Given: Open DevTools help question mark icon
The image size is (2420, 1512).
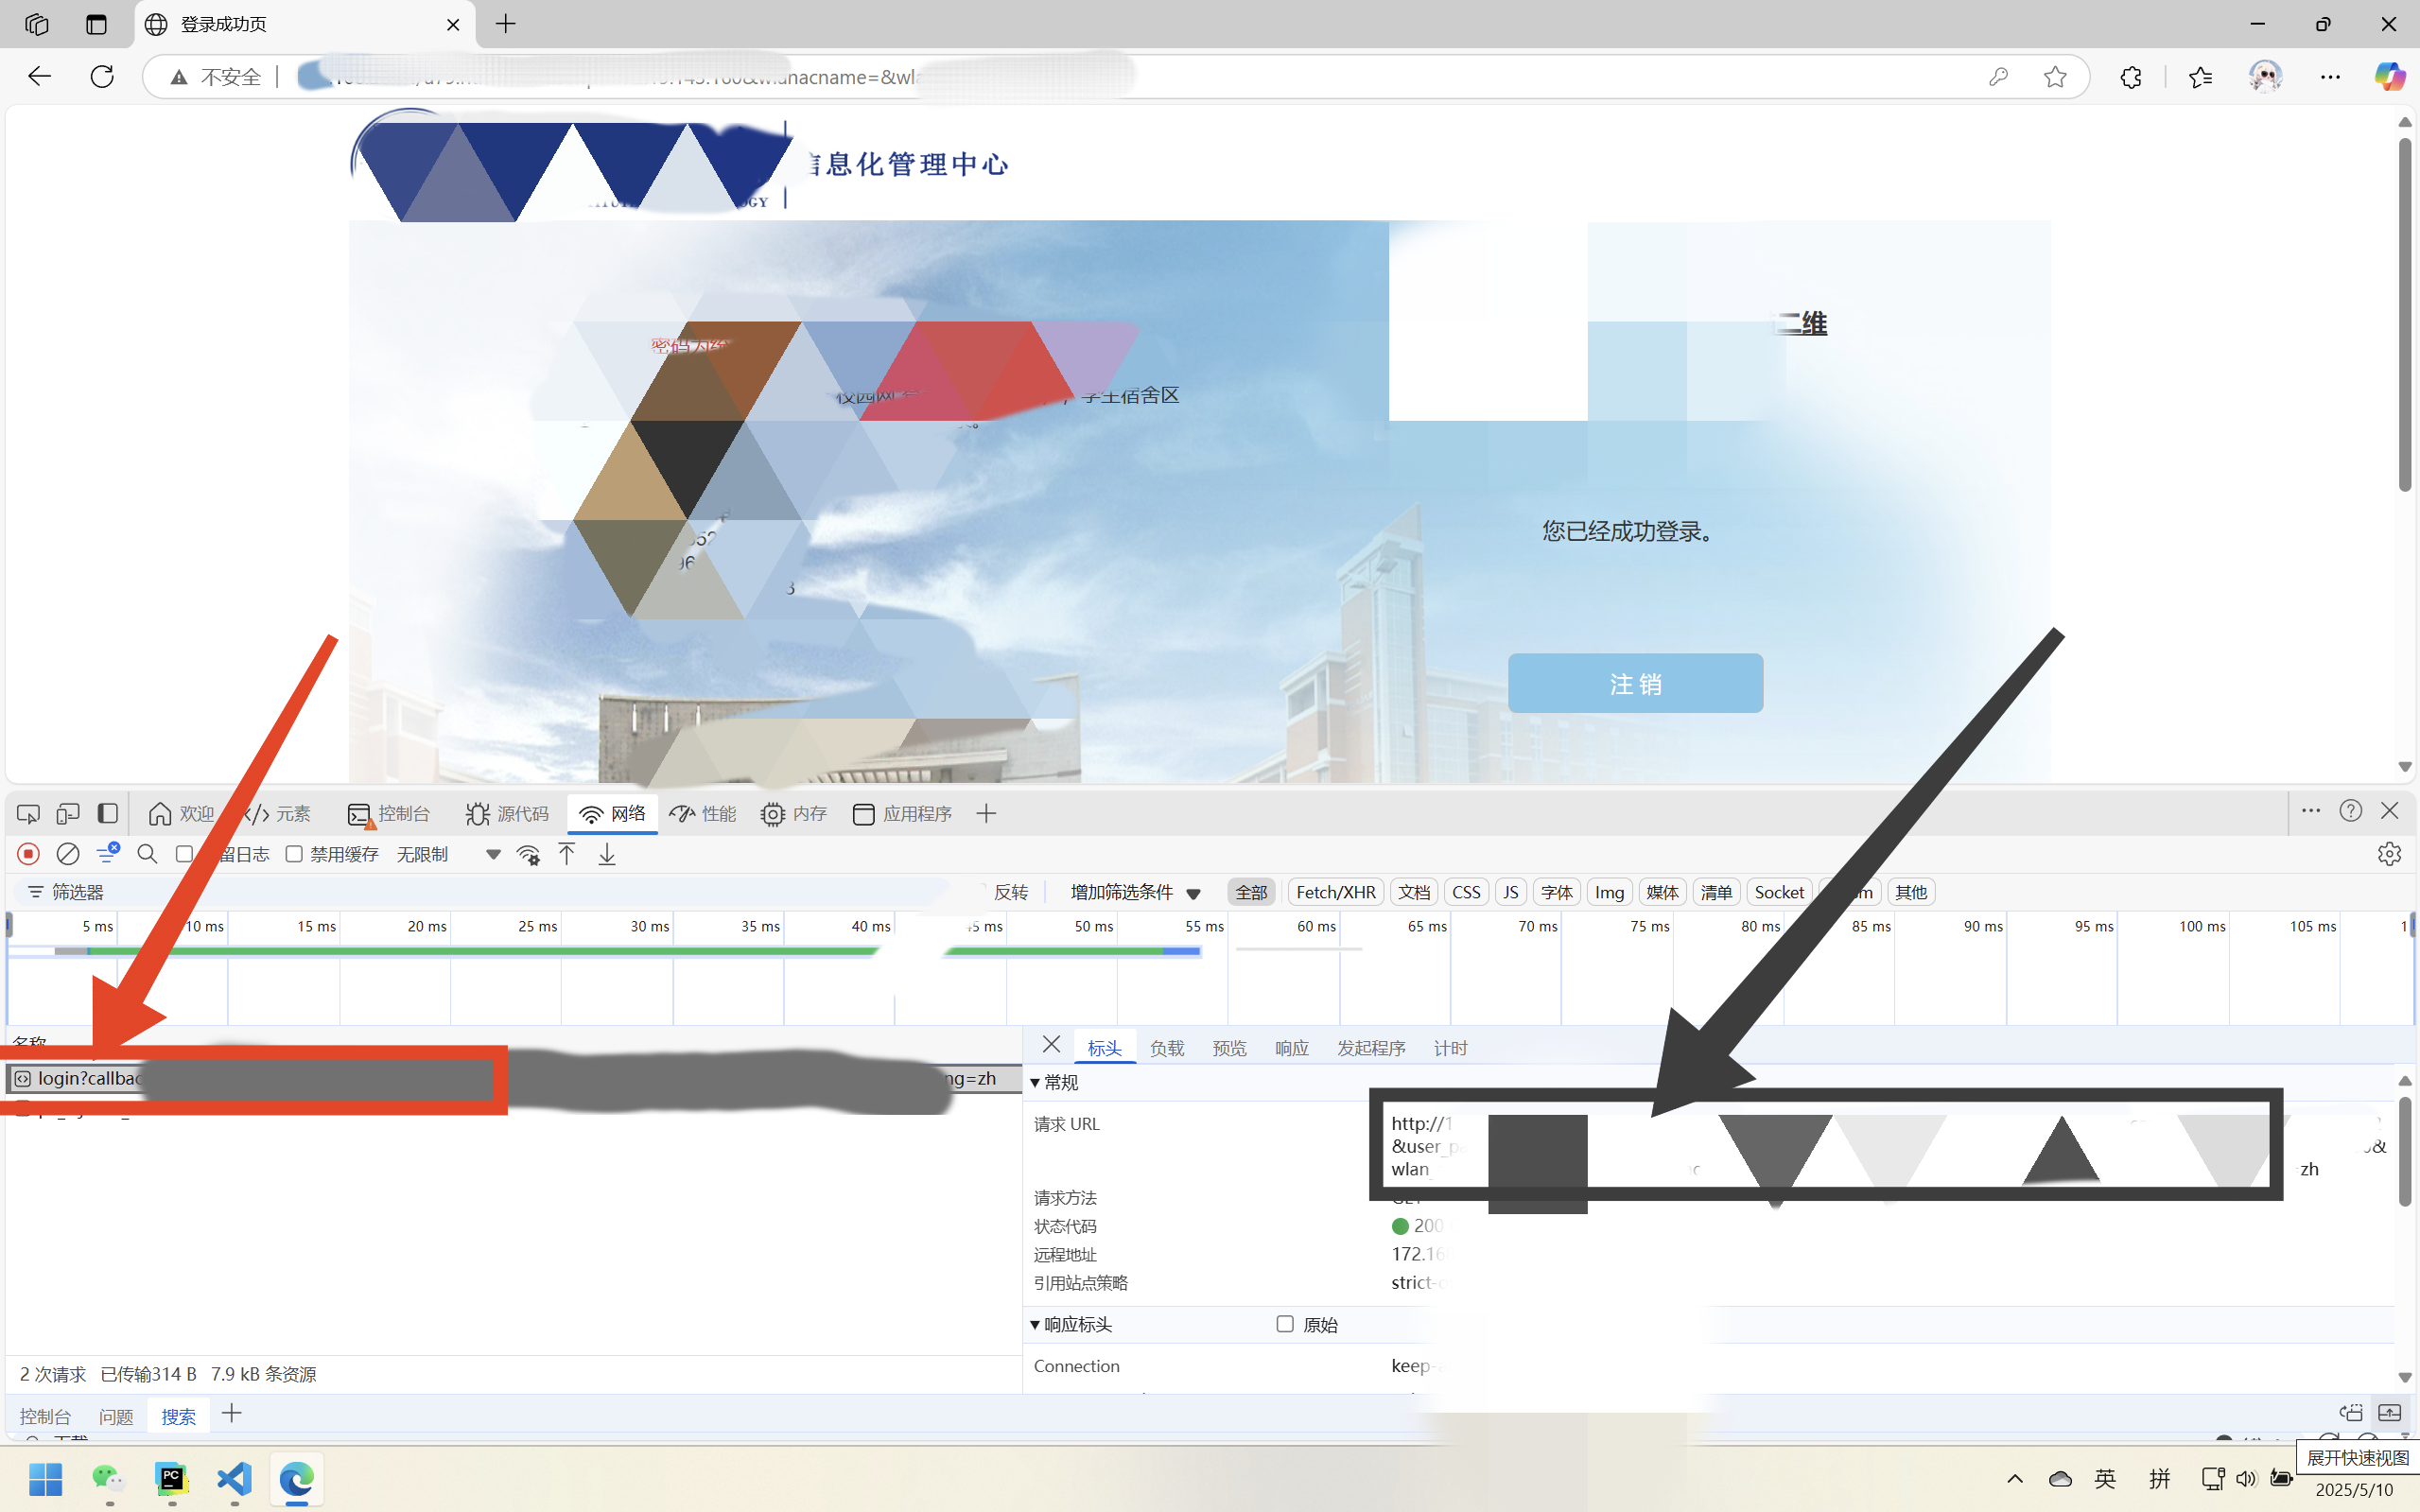Looking at the screenshot, I should 2350,811.
